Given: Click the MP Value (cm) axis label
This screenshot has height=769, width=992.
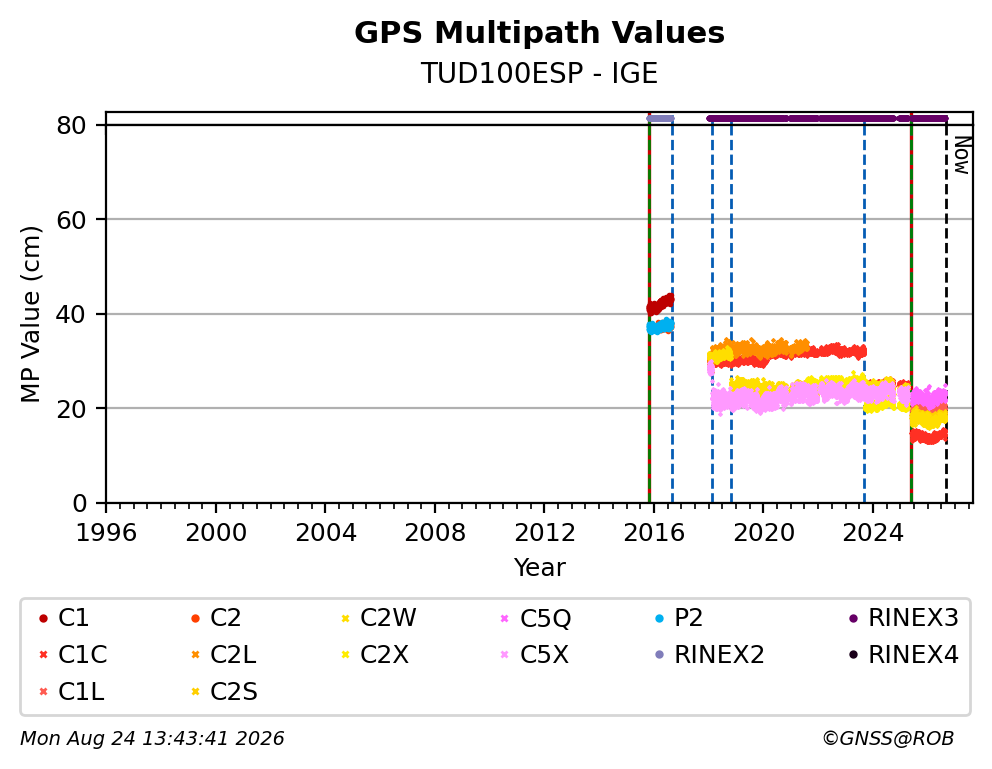Looking at the screenshot, I should click(x=30, y=314).
